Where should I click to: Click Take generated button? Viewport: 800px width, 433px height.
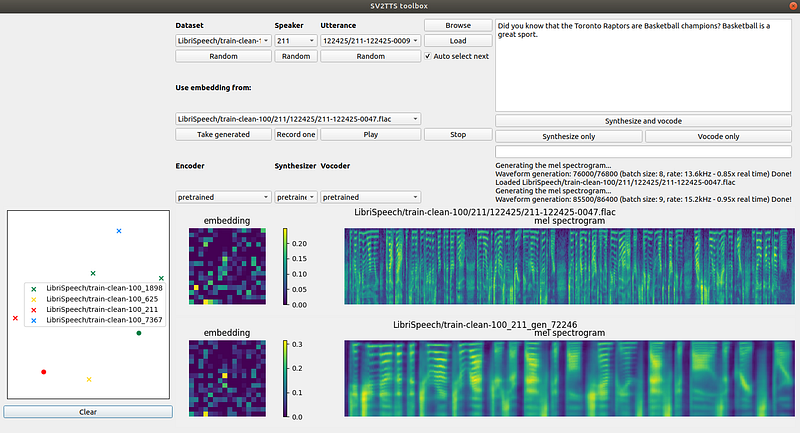point(222,134)
